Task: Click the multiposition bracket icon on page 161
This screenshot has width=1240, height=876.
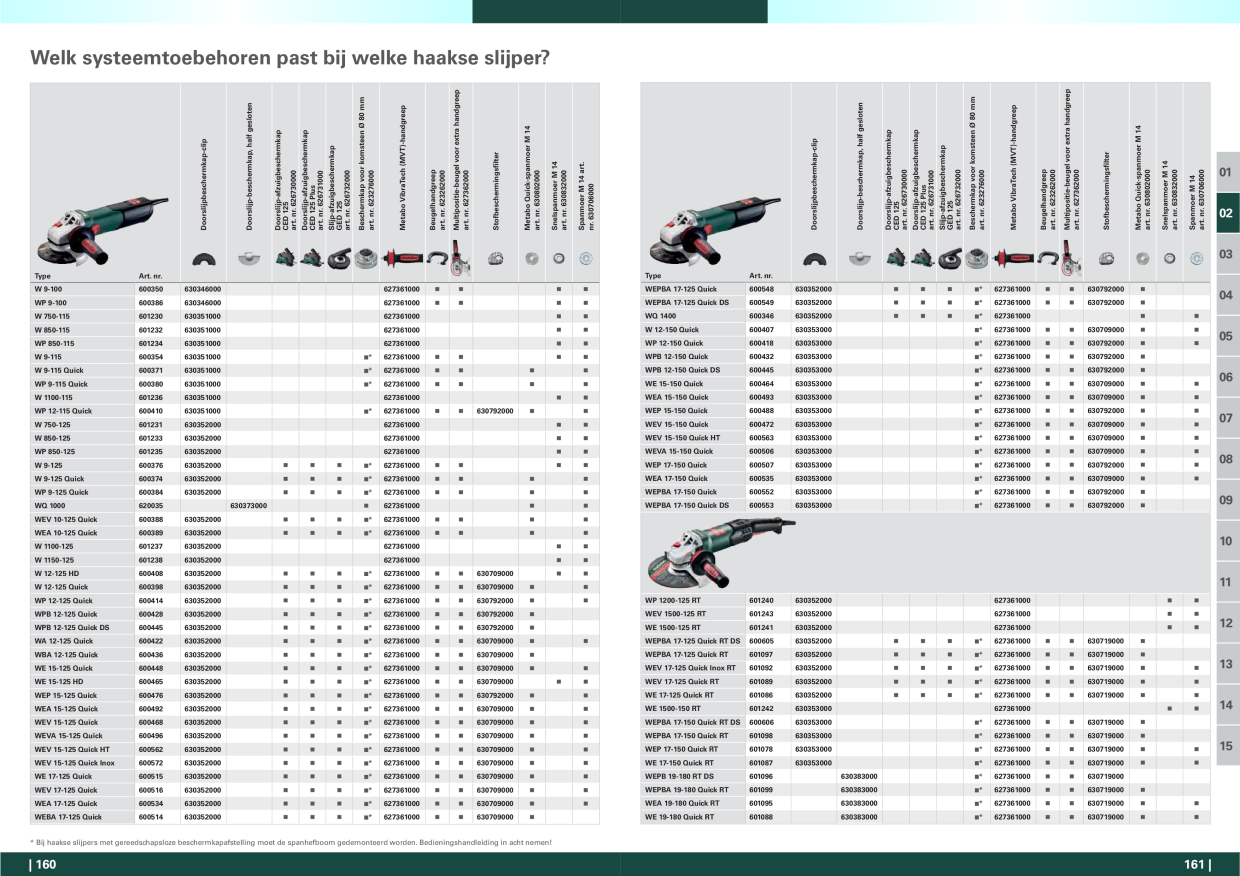Action: tap(1072, 257)
